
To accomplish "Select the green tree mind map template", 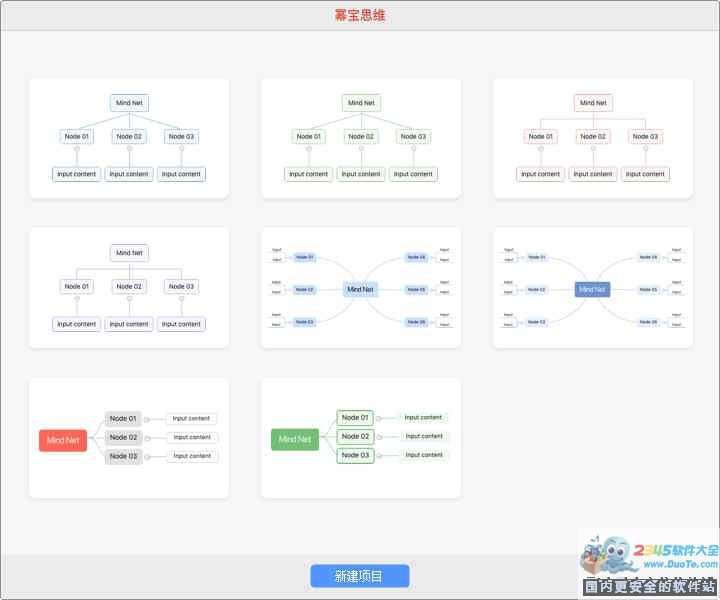I will coord(361,139).
